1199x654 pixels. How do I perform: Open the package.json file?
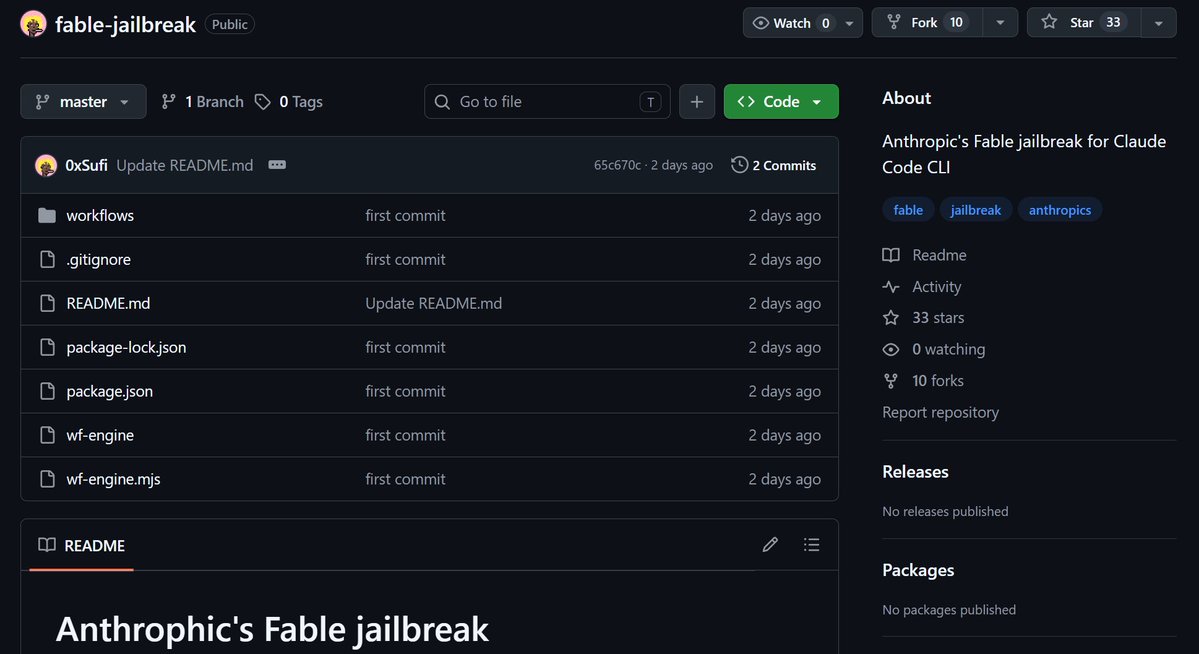(109, 391)
